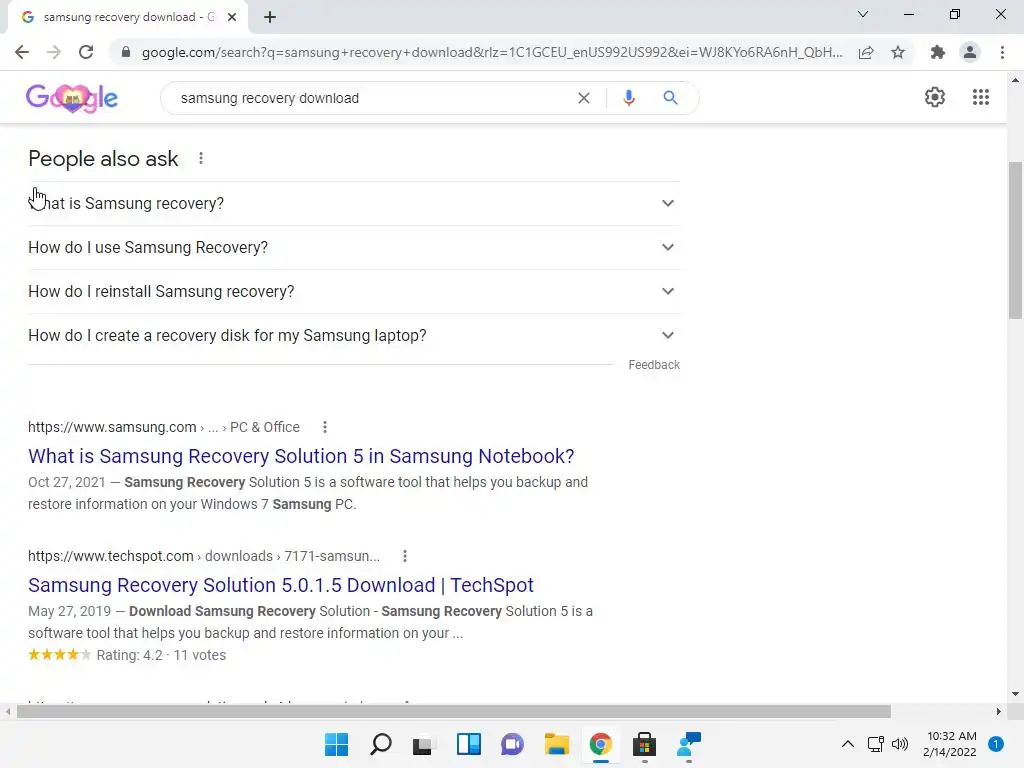Screen dimensions: 1024x768
Task: Clear the search box with the X
Action: tap(584, 98)
